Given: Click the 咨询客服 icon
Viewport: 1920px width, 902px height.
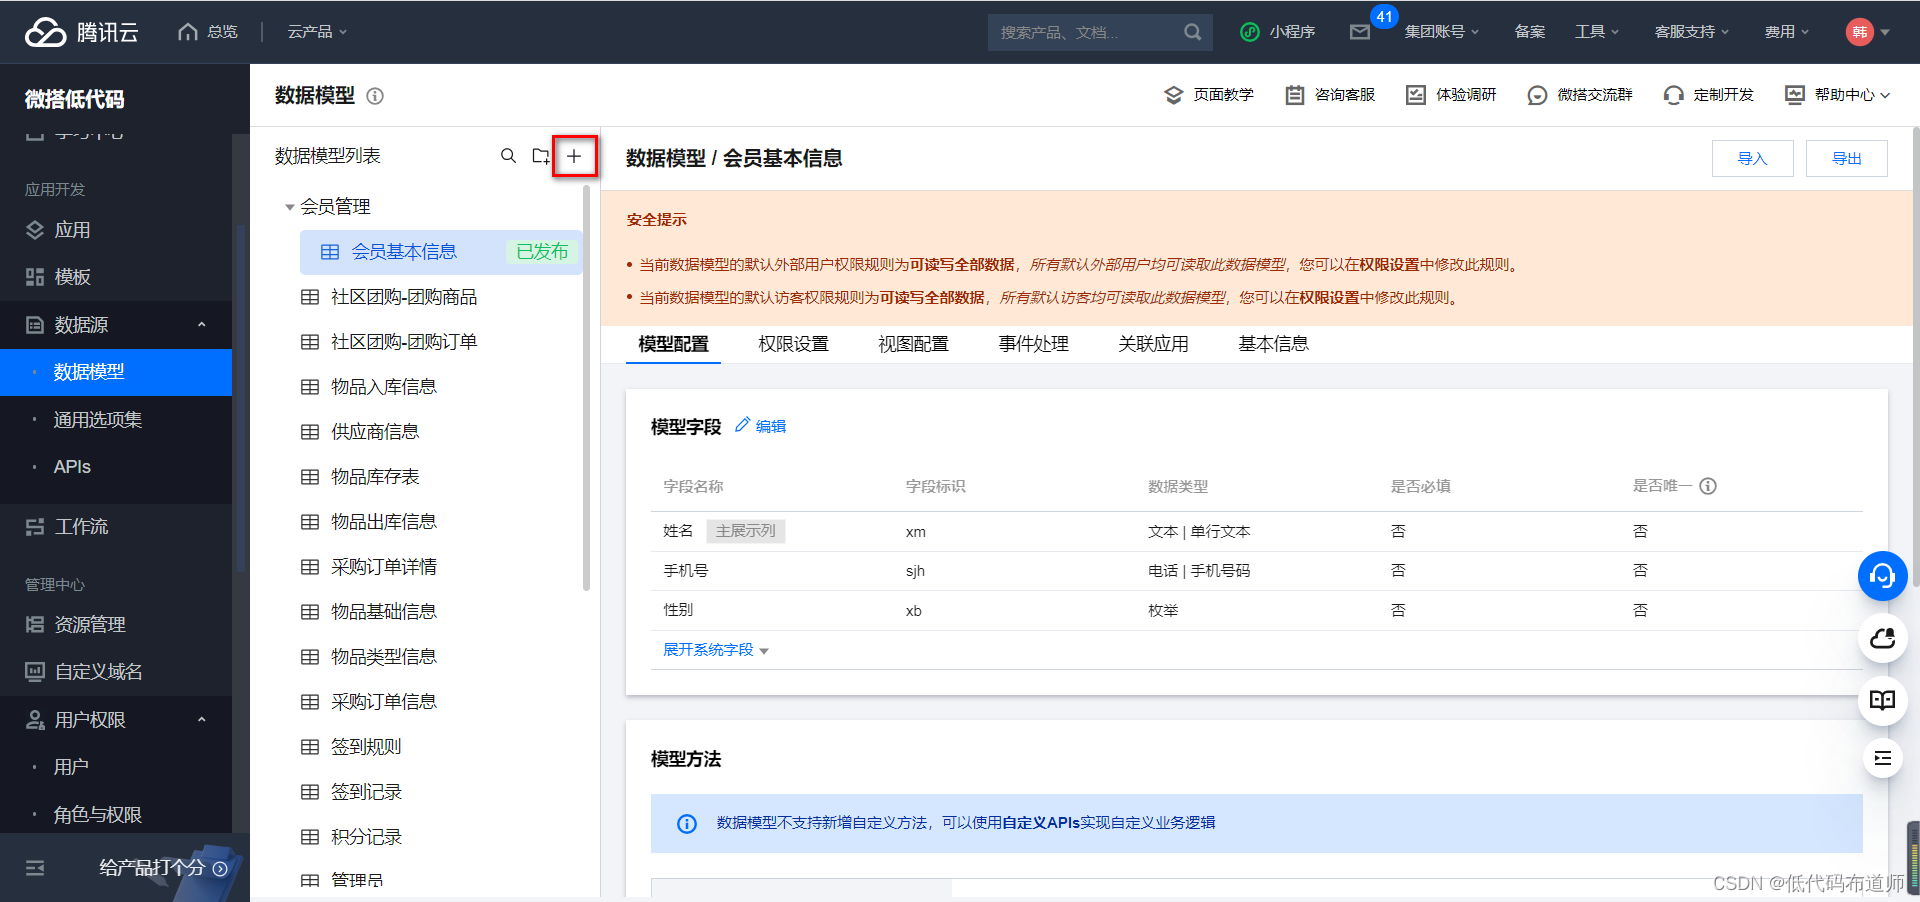Looking at the screenshot, I should click(1330, 95).
